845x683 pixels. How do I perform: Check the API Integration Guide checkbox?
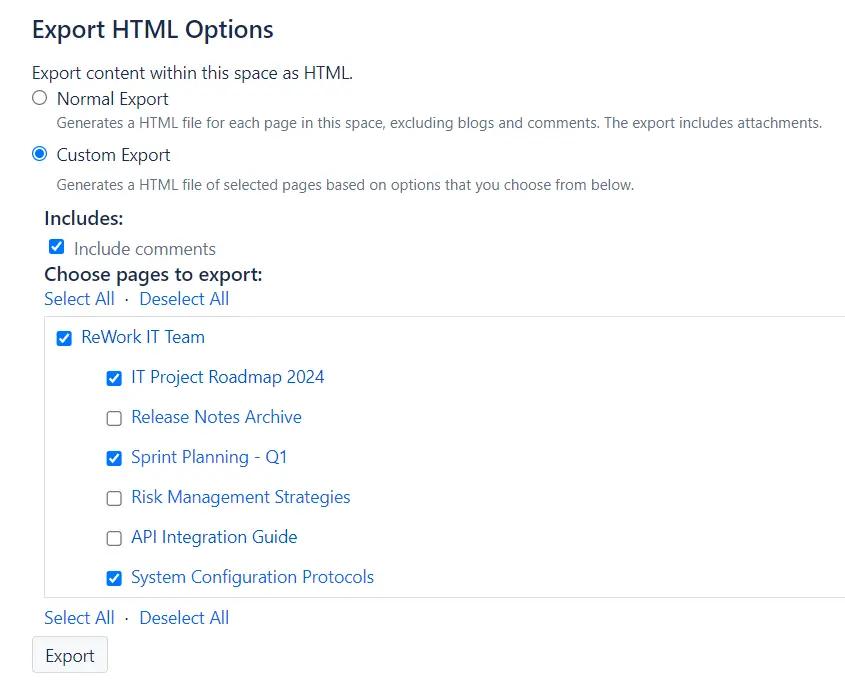[114, 537]
